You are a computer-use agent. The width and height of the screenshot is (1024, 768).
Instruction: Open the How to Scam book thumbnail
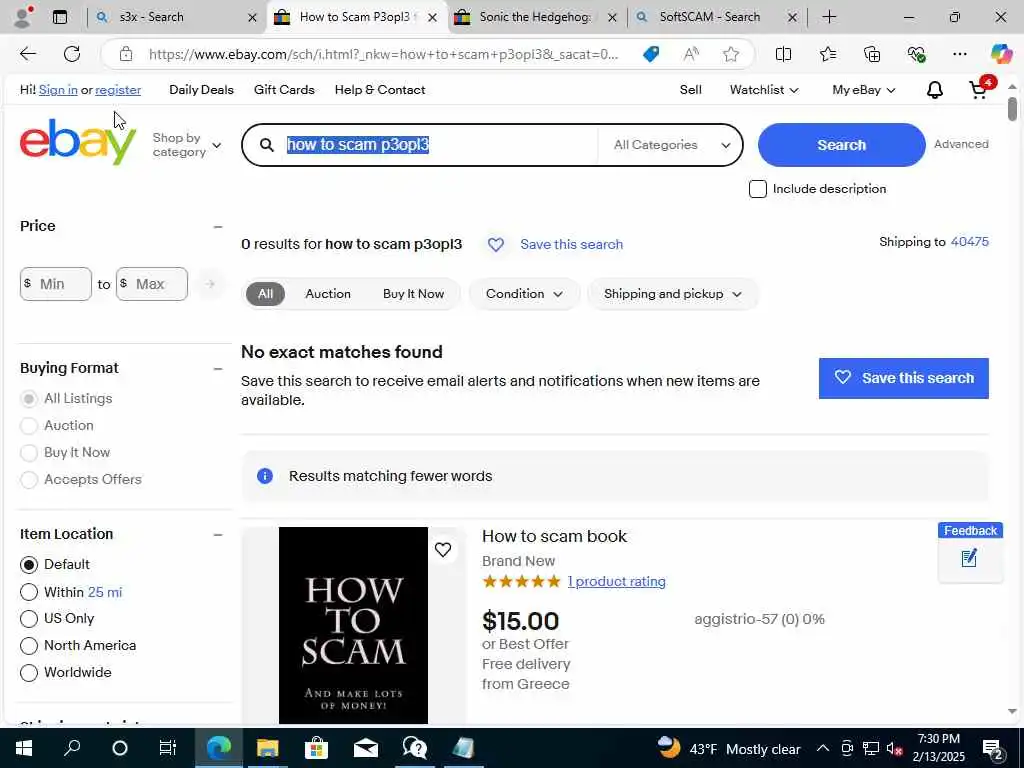pyautogui.click(x=353, y=625)
